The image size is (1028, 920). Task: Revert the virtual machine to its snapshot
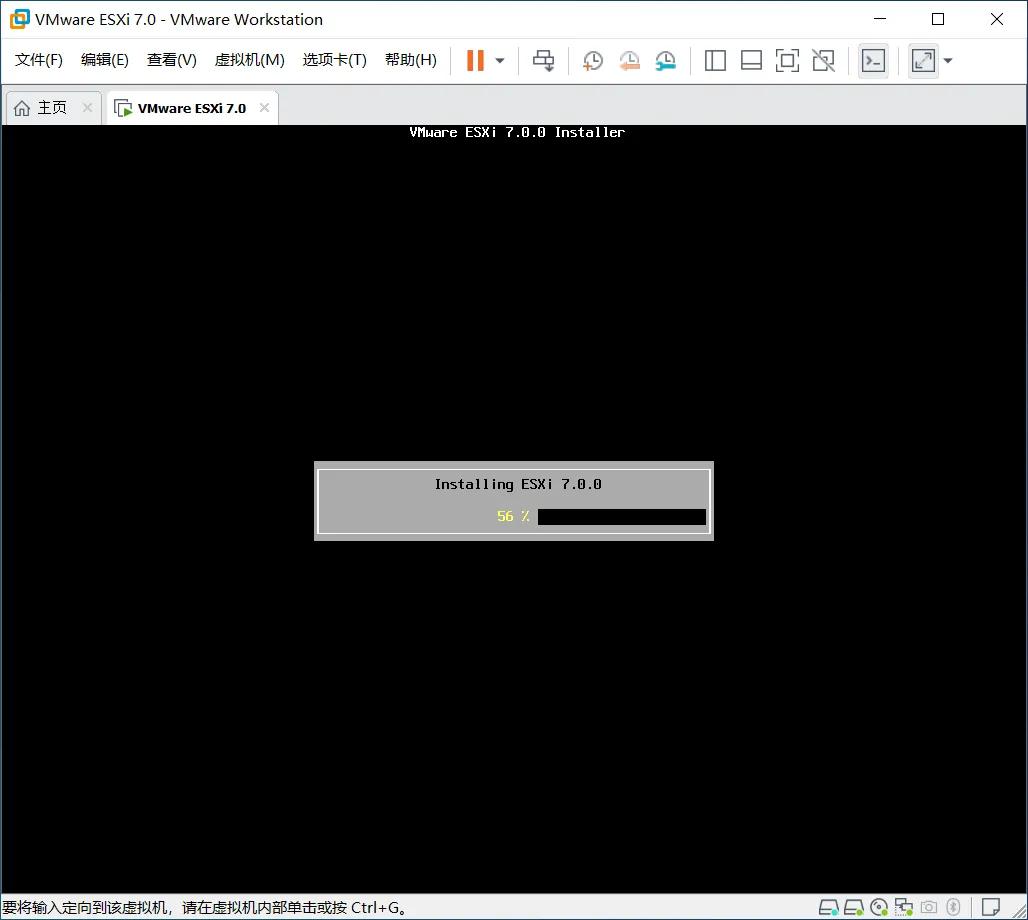[x=629, y=60]
